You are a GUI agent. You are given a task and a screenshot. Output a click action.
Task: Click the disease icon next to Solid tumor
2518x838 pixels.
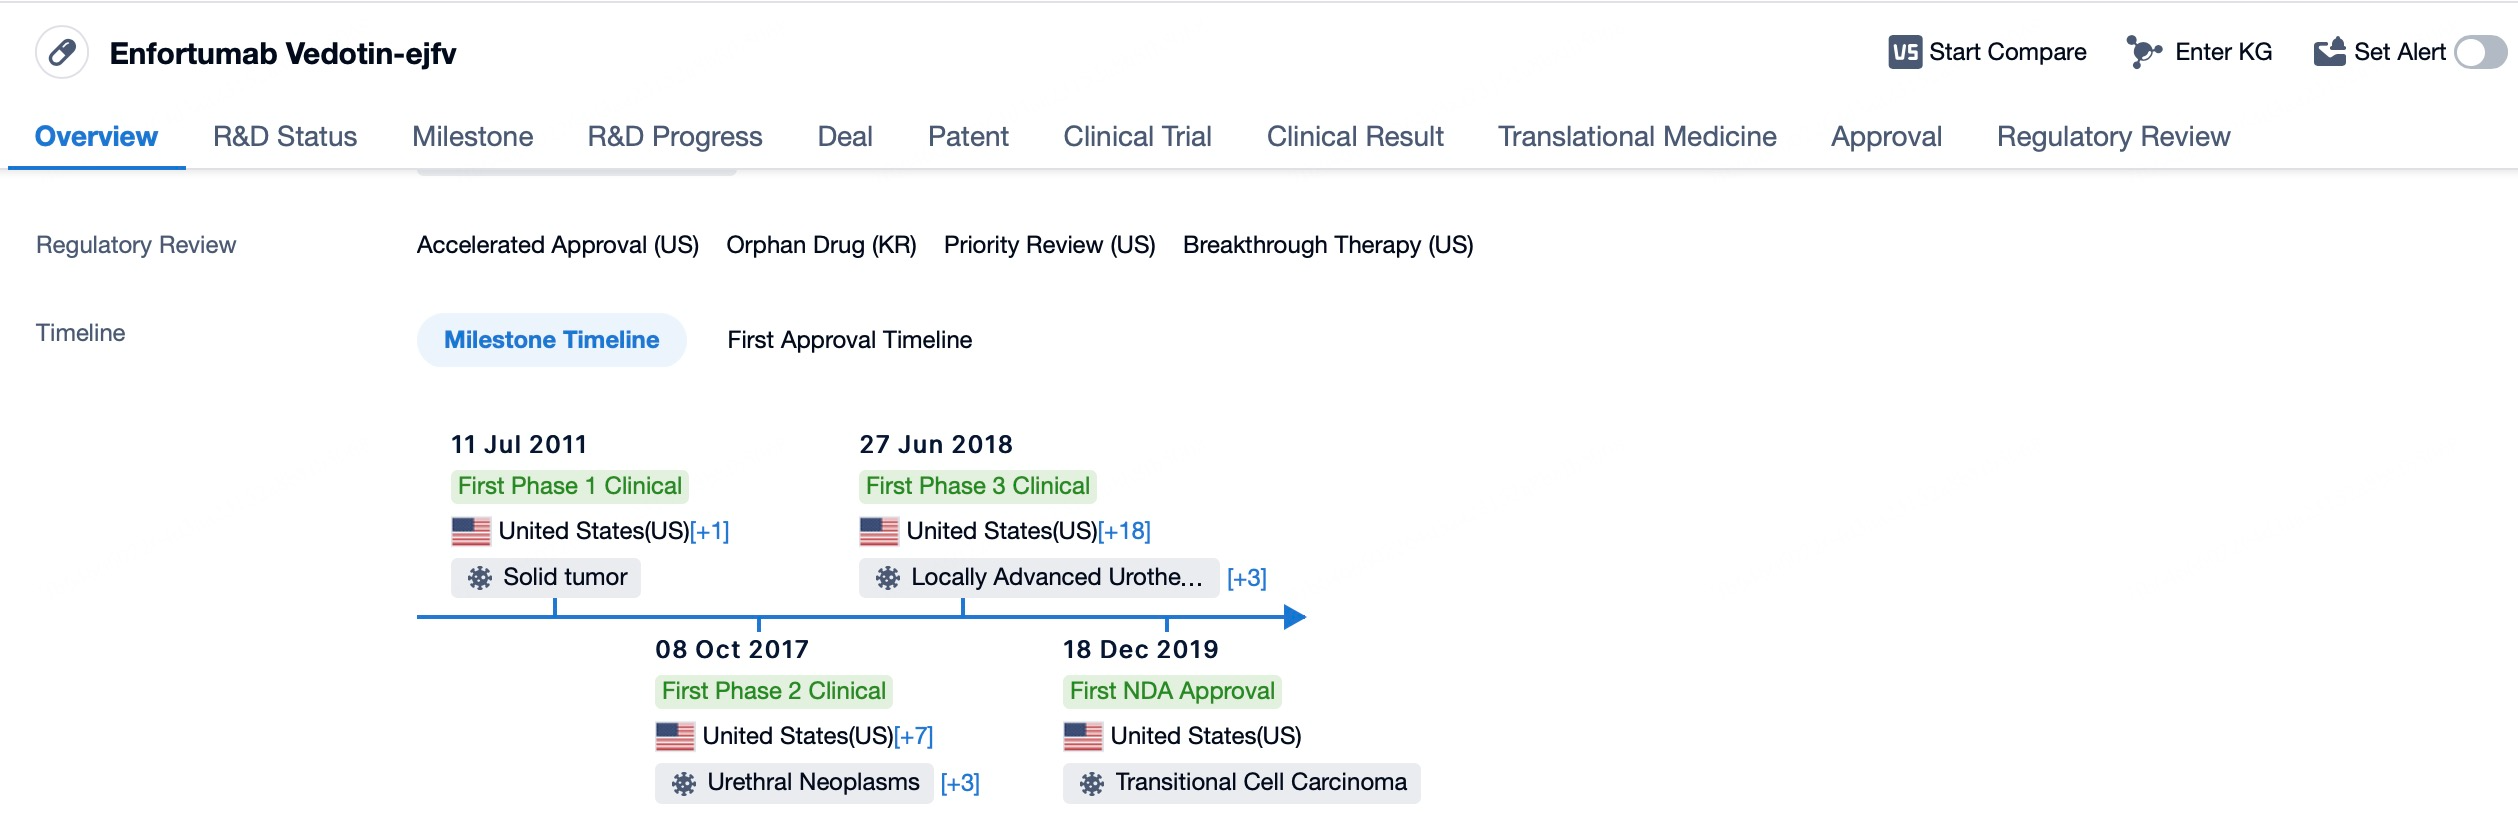pos(480,578)
